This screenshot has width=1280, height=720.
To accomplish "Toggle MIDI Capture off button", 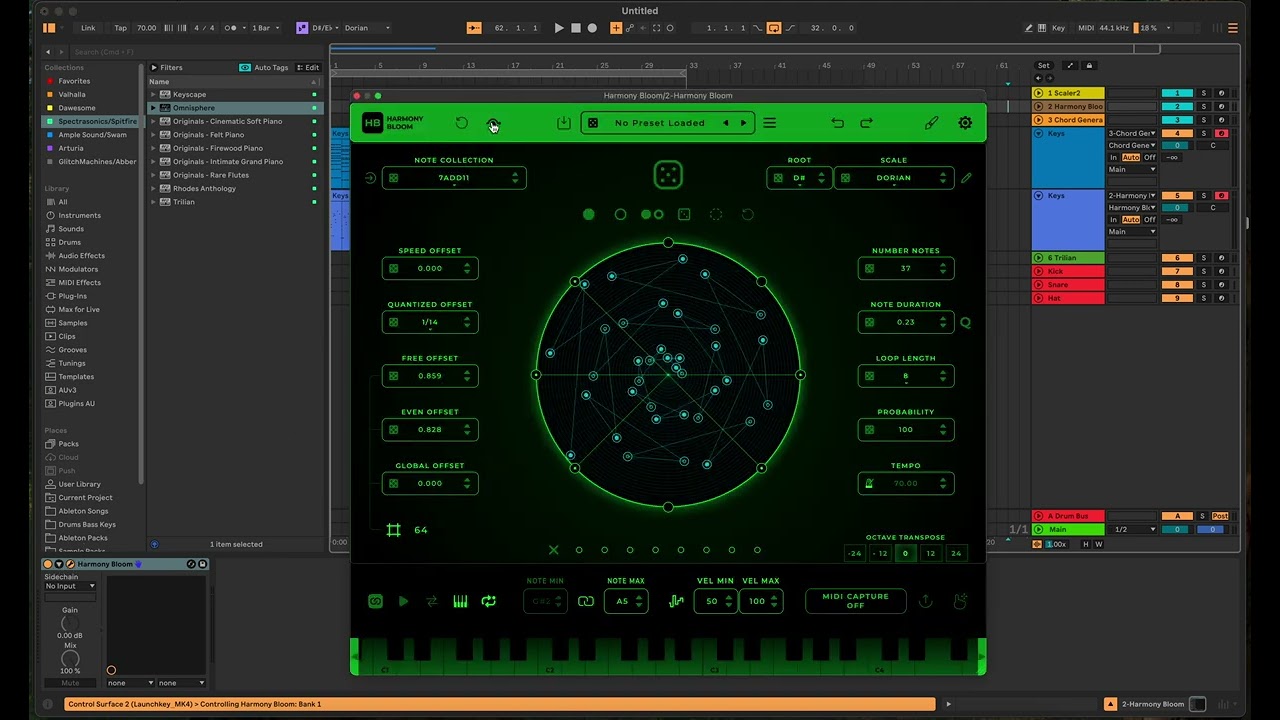I will pos(855,601).
